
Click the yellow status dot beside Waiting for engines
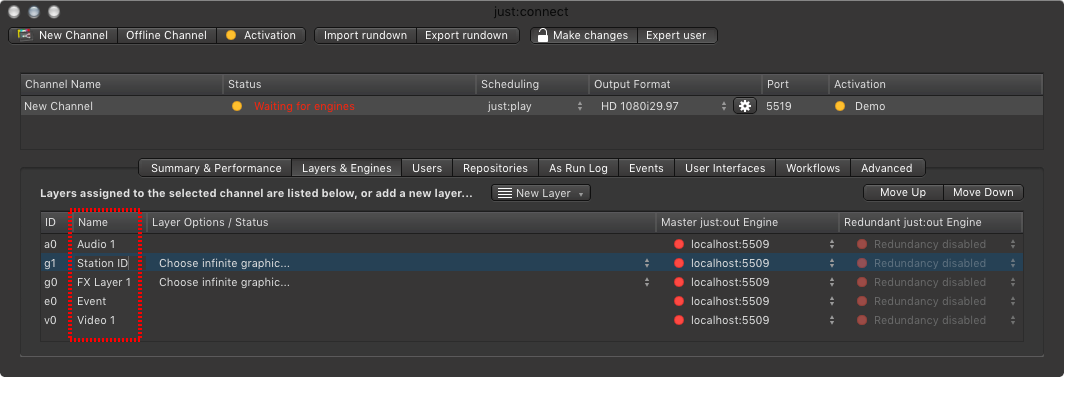[237, 107]
